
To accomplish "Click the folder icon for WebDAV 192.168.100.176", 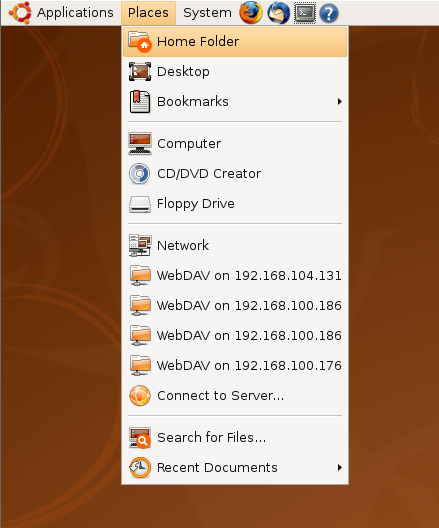I will 140,365.
